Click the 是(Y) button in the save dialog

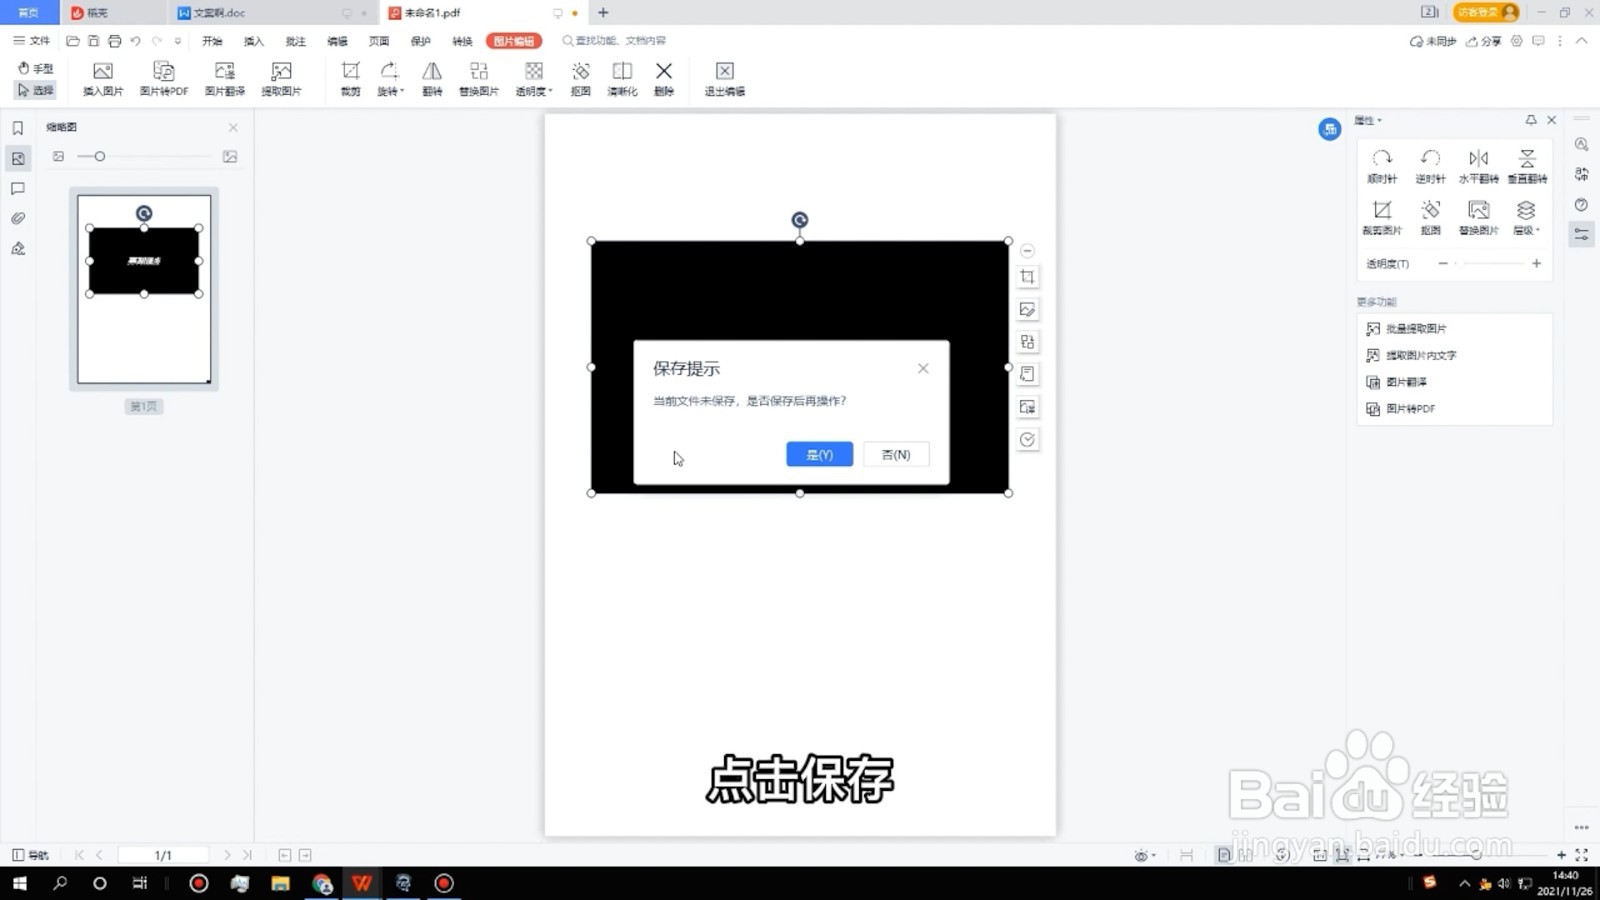click(x=819, y=454)
